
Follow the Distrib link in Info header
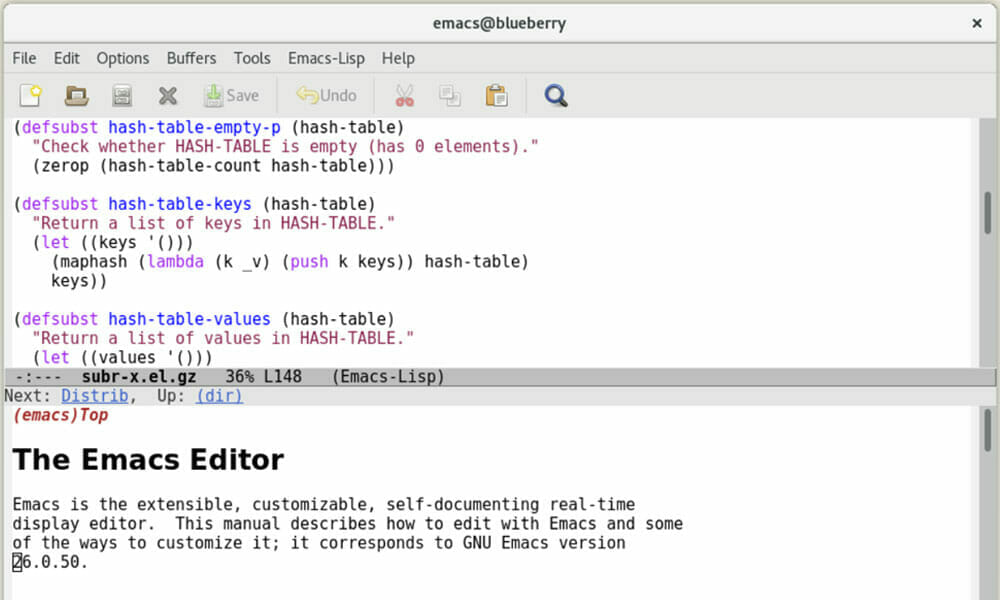[95, 396]
